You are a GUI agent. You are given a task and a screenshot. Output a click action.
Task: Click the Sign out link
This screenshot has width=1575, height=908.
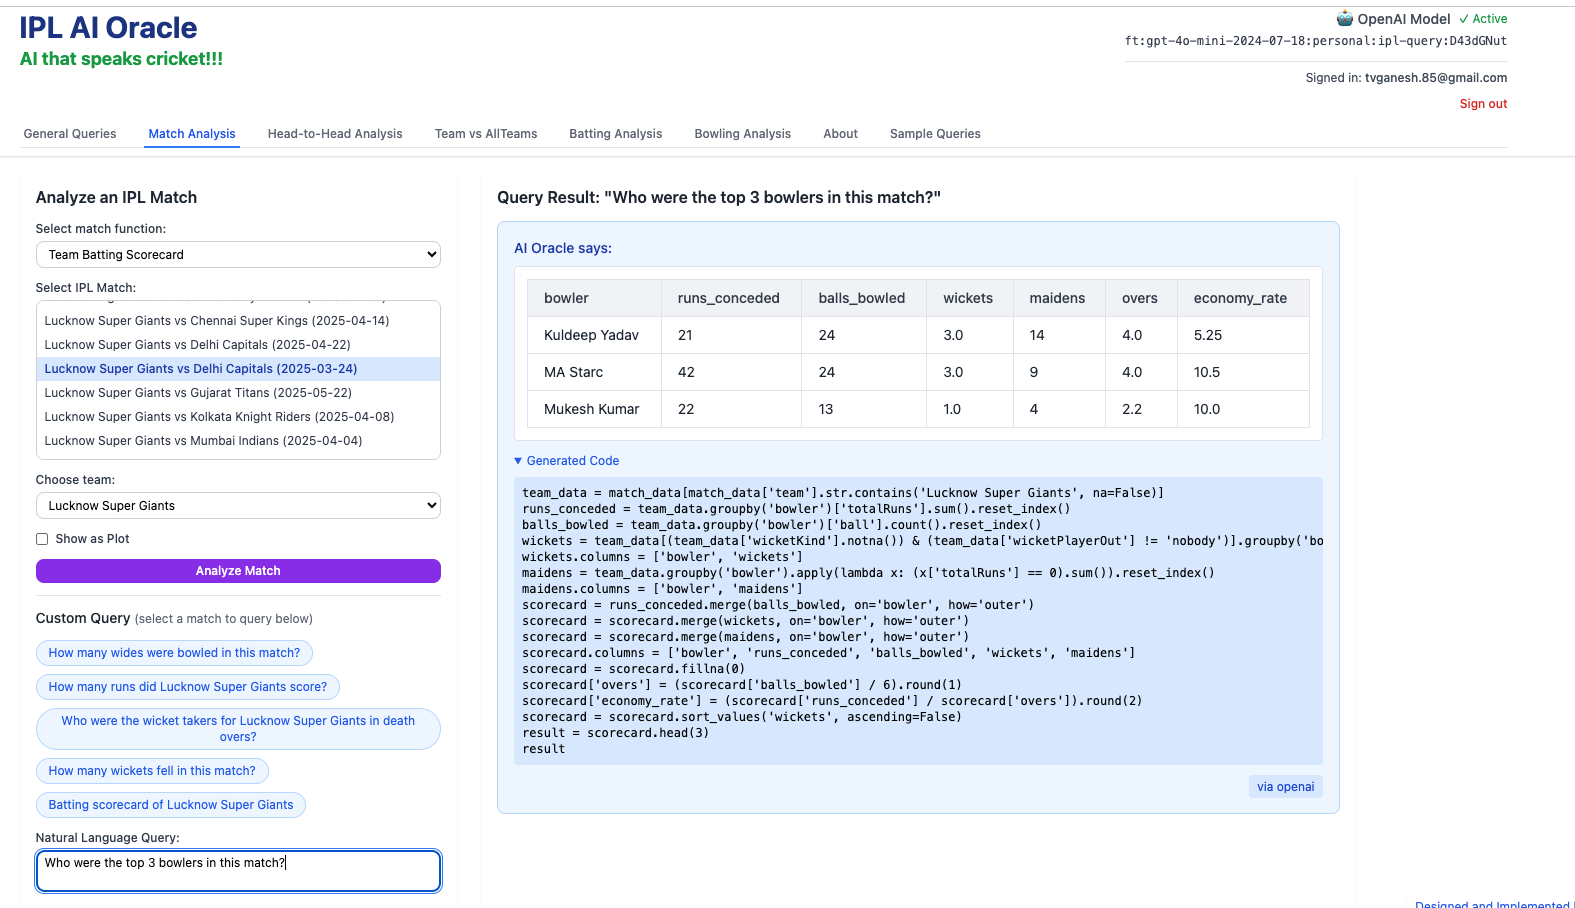tap(1483, 104)
